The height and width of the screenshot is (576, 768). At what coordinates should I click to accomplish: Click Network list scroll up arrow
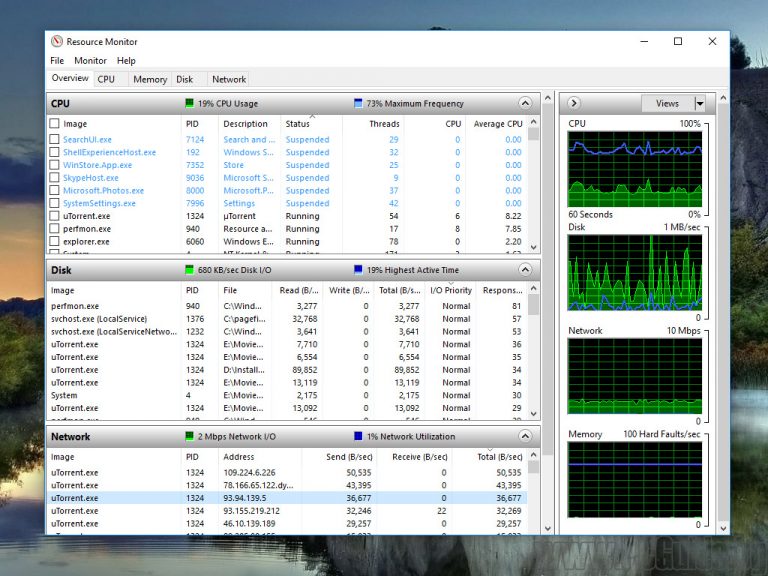click(534, 455)
